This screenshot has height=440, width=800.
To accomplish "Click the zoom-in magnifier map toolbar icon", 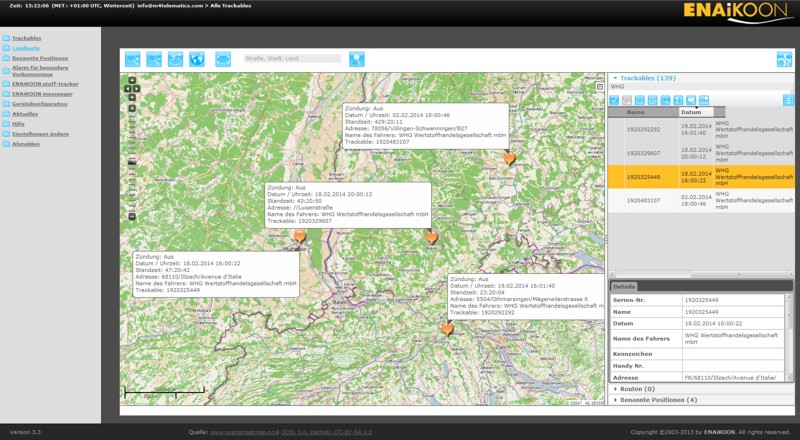I will click(x=133, y=59).
